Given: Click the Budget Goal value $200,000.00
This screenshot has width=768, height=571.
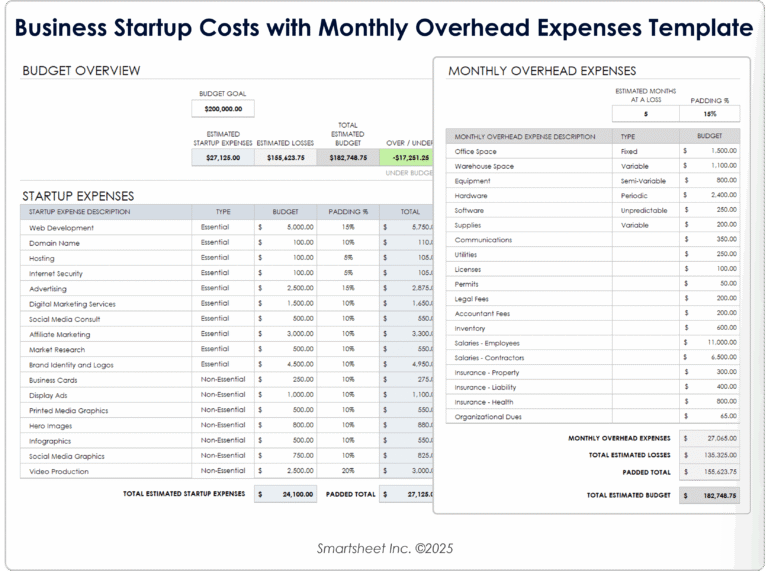Looking at the screenshot, I should (x=223, y=109).
